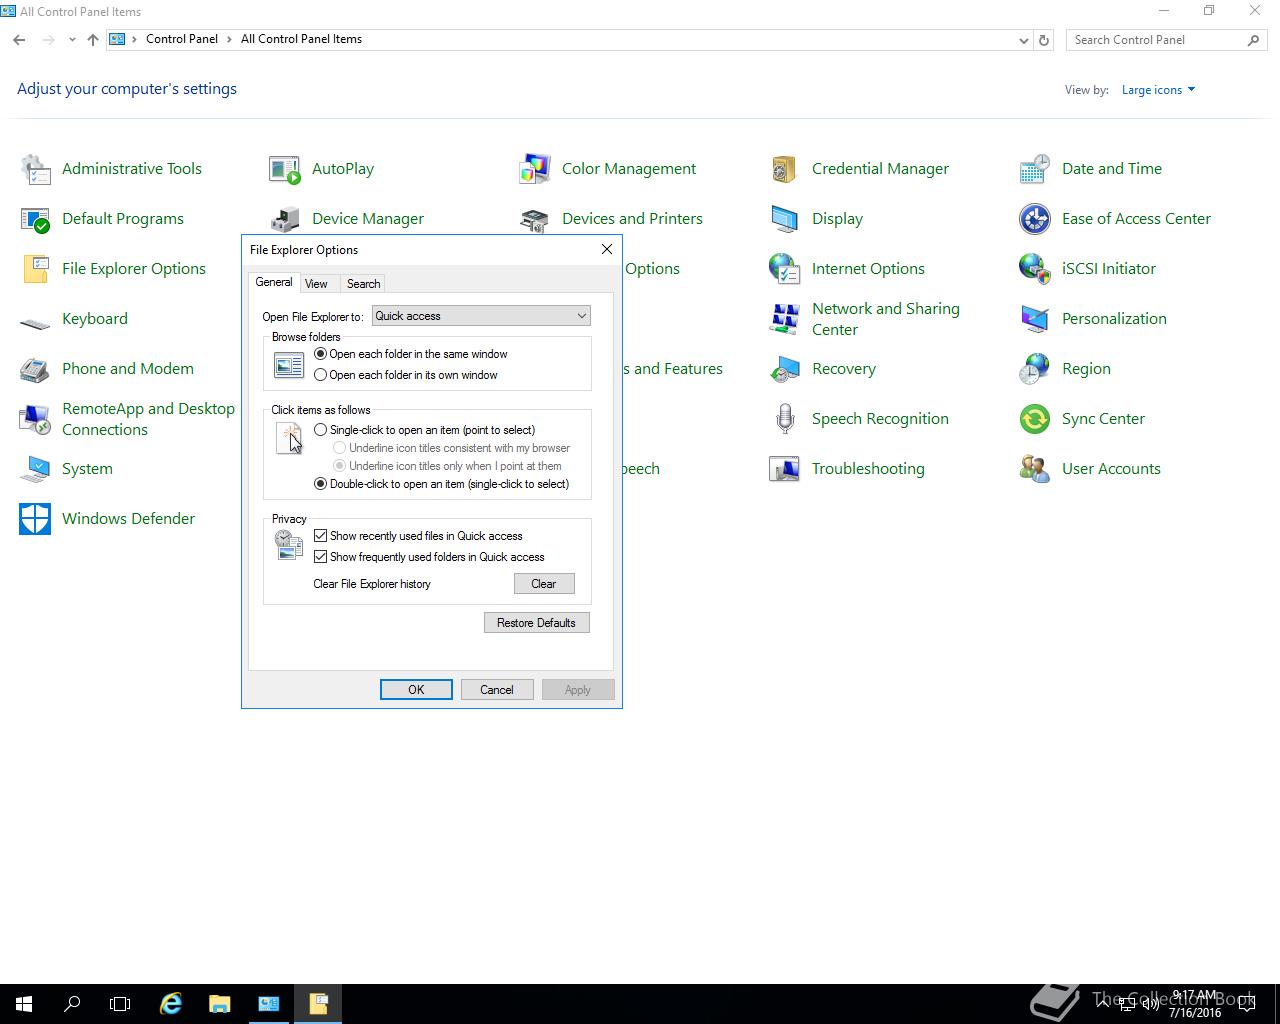Viewport: 1280px width, 1024px height.
Task: Open the View by Large icons dropdown
Action: (x=1159, y=90)
